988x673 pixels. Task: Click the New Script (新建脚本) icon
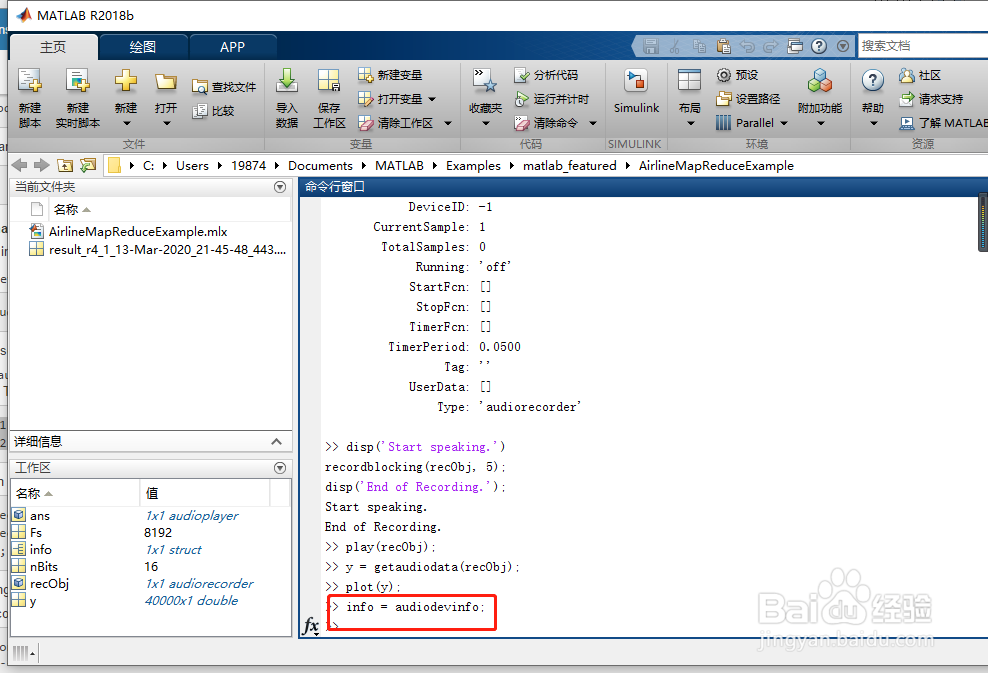(x=30, y=81)
